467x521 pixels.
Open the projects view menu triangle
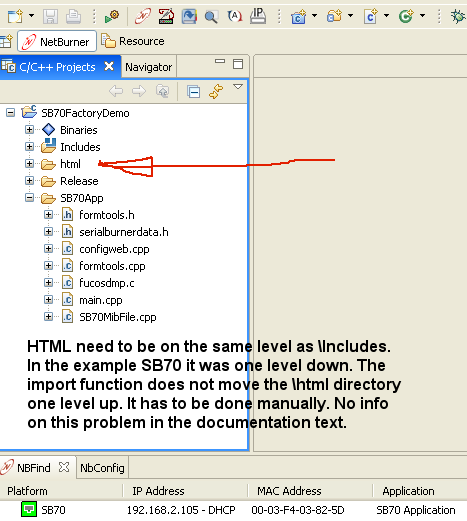tap(238, 87)
